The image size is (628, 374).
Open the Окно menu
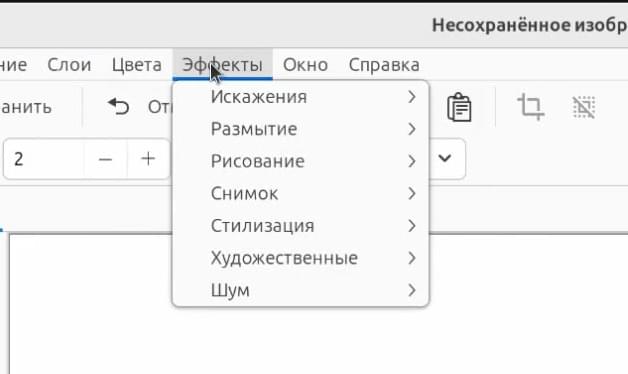(x=306, y=64)
